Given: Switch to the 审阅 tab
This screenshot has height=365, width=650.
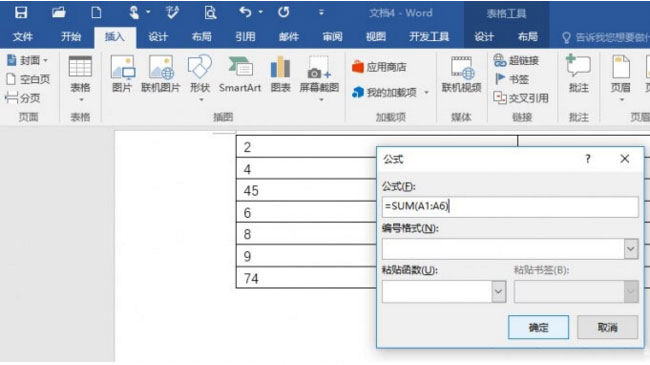Looking at the screenshot, I should point(332,37).
